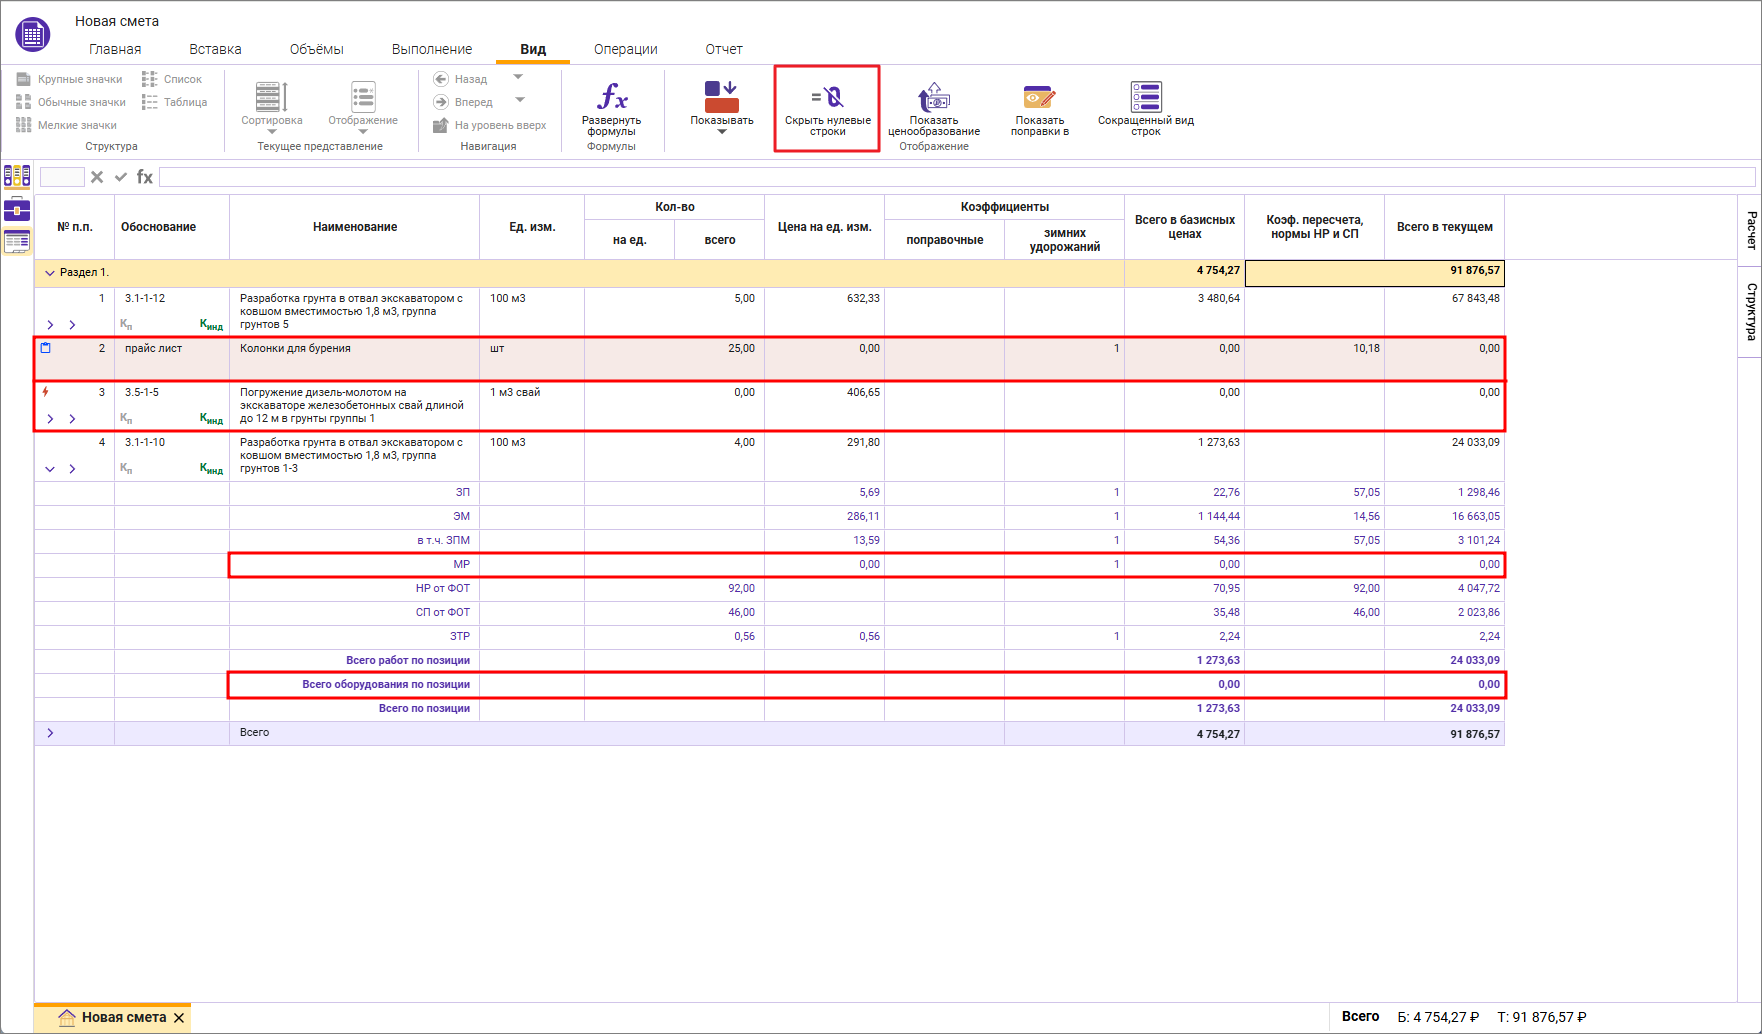Open the Объёмы tab
The image size is (1762, 1034).
317,49
